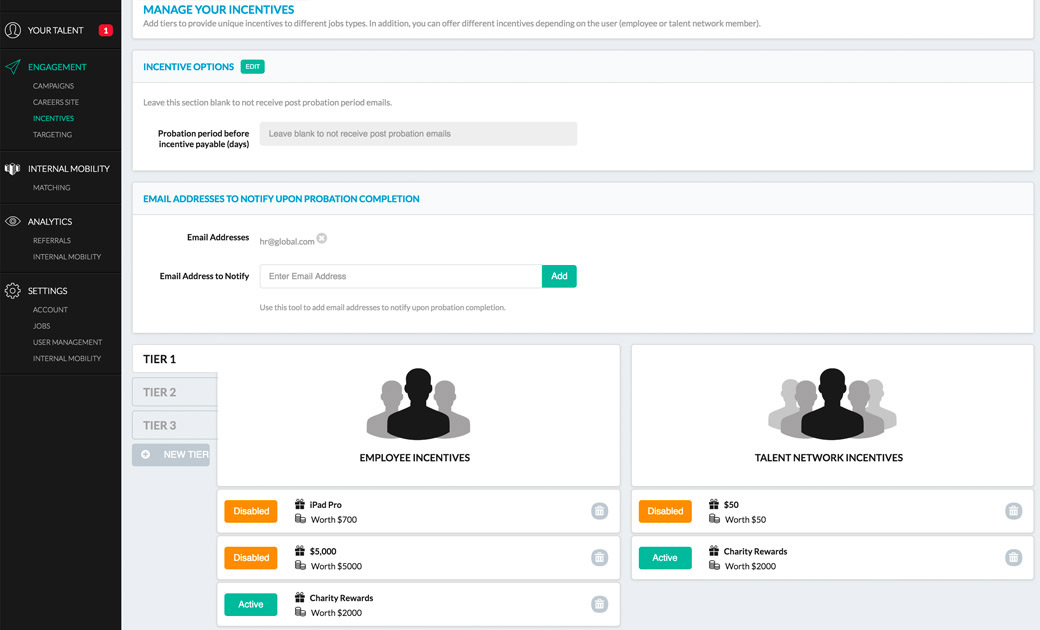Click the Analytics eye icon
This screenshot has width=1040, height=630.
click(13, 221)
